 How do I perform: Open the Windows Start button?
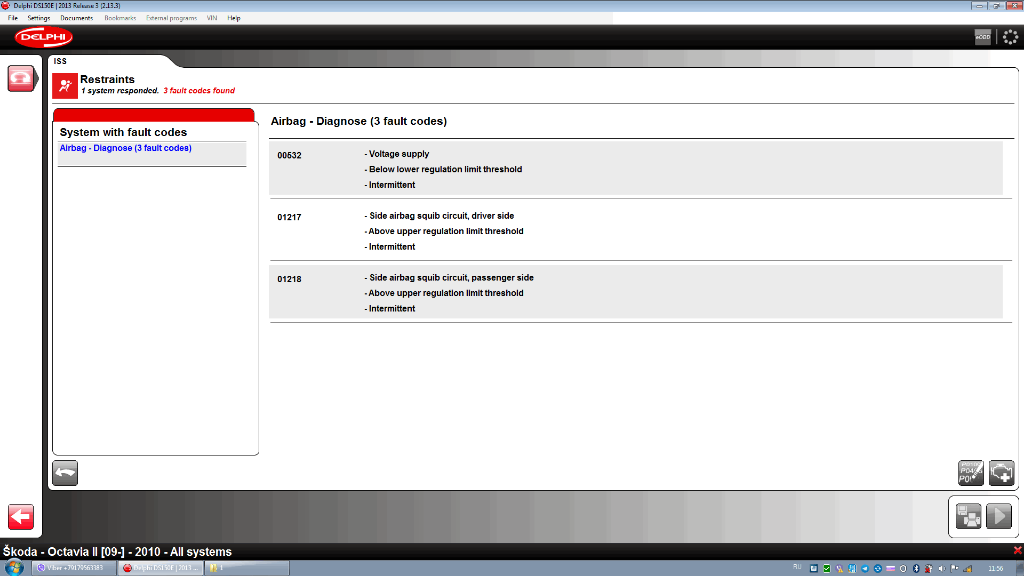pos(13,568)
